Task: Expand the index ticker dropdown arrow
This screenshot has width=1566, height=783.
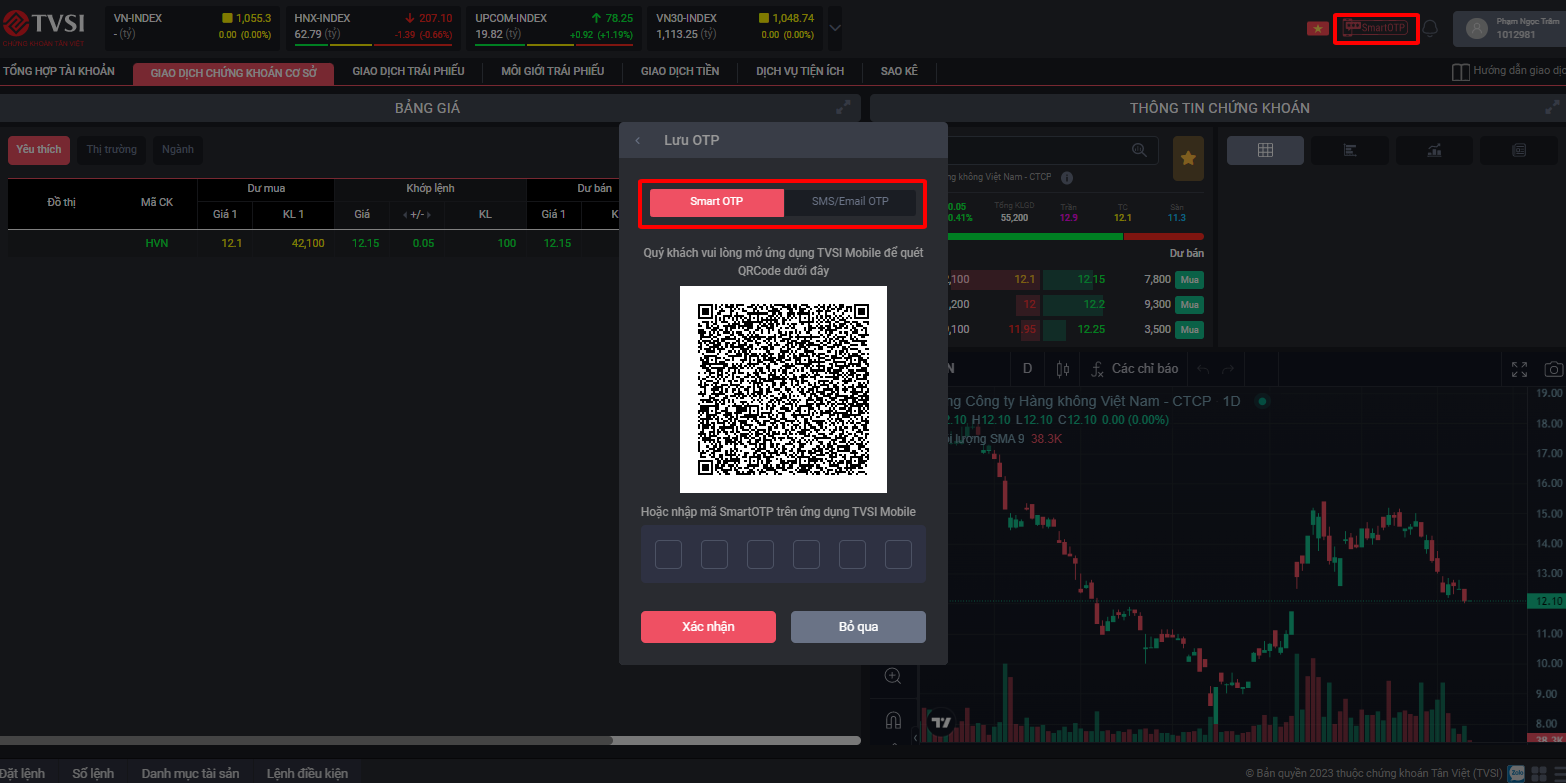Action: 835,28
